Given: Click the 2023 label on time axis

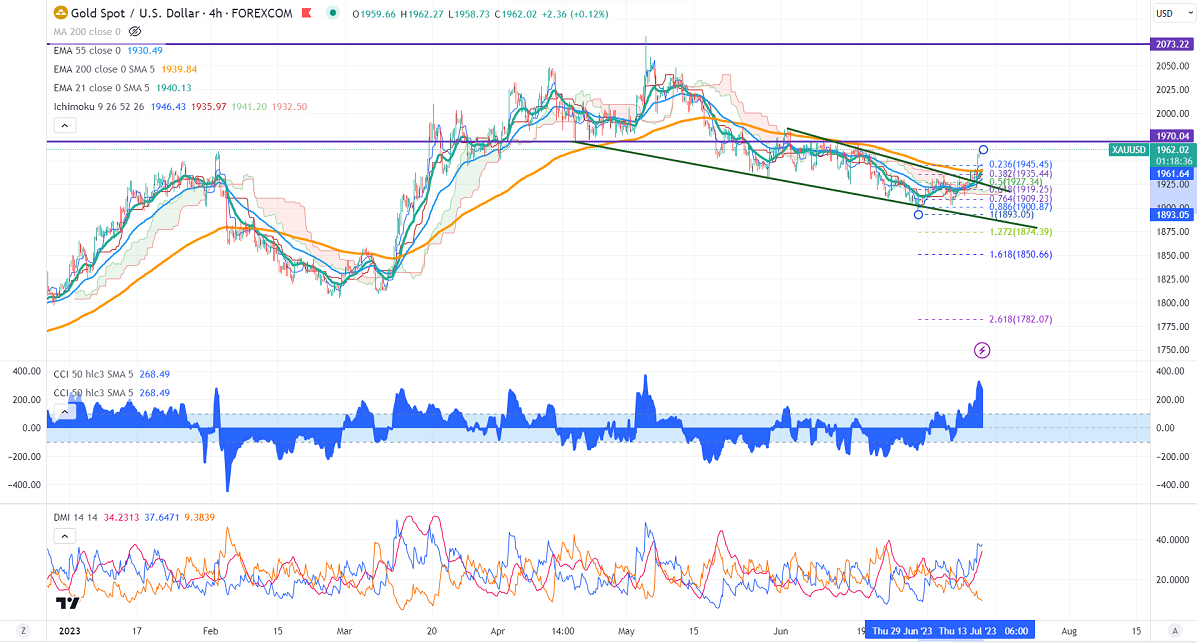Looking at the screenshot, I should pyautogui.click(x=69, y=631).
